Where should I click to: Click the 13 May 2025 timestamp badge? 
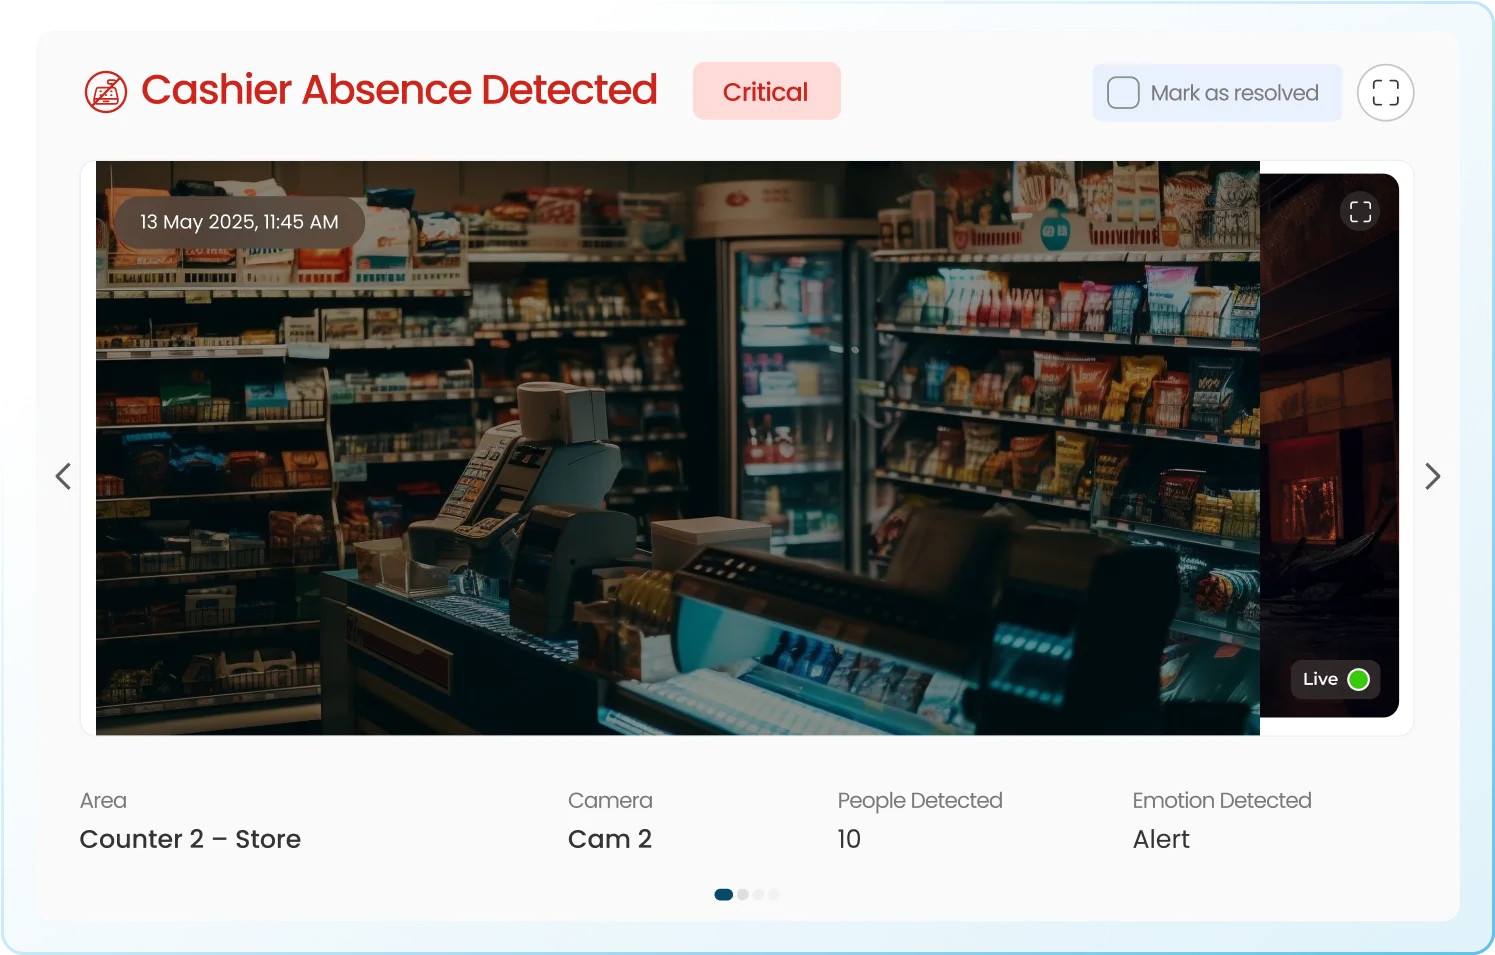(x=239, y=222)
